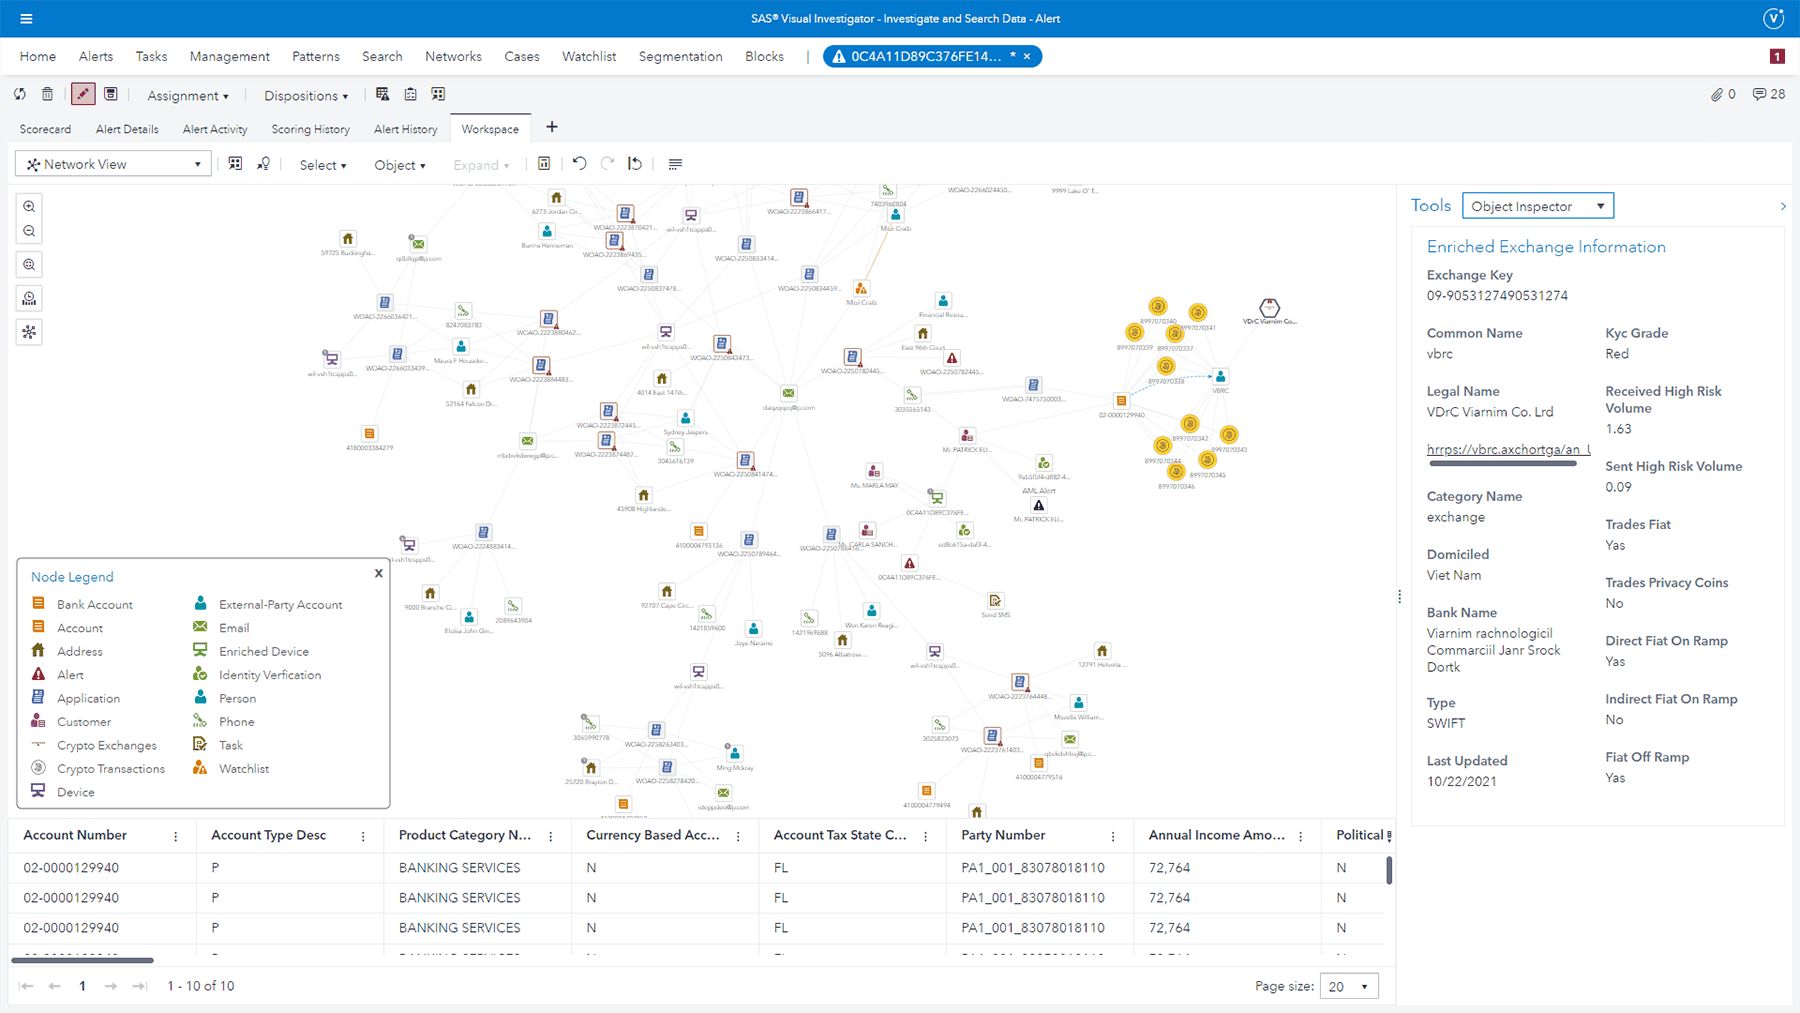The height and width of the screenshot is (1013, 1800).
Task: Select the Send SMS task node
Action: tap(995, 601)
